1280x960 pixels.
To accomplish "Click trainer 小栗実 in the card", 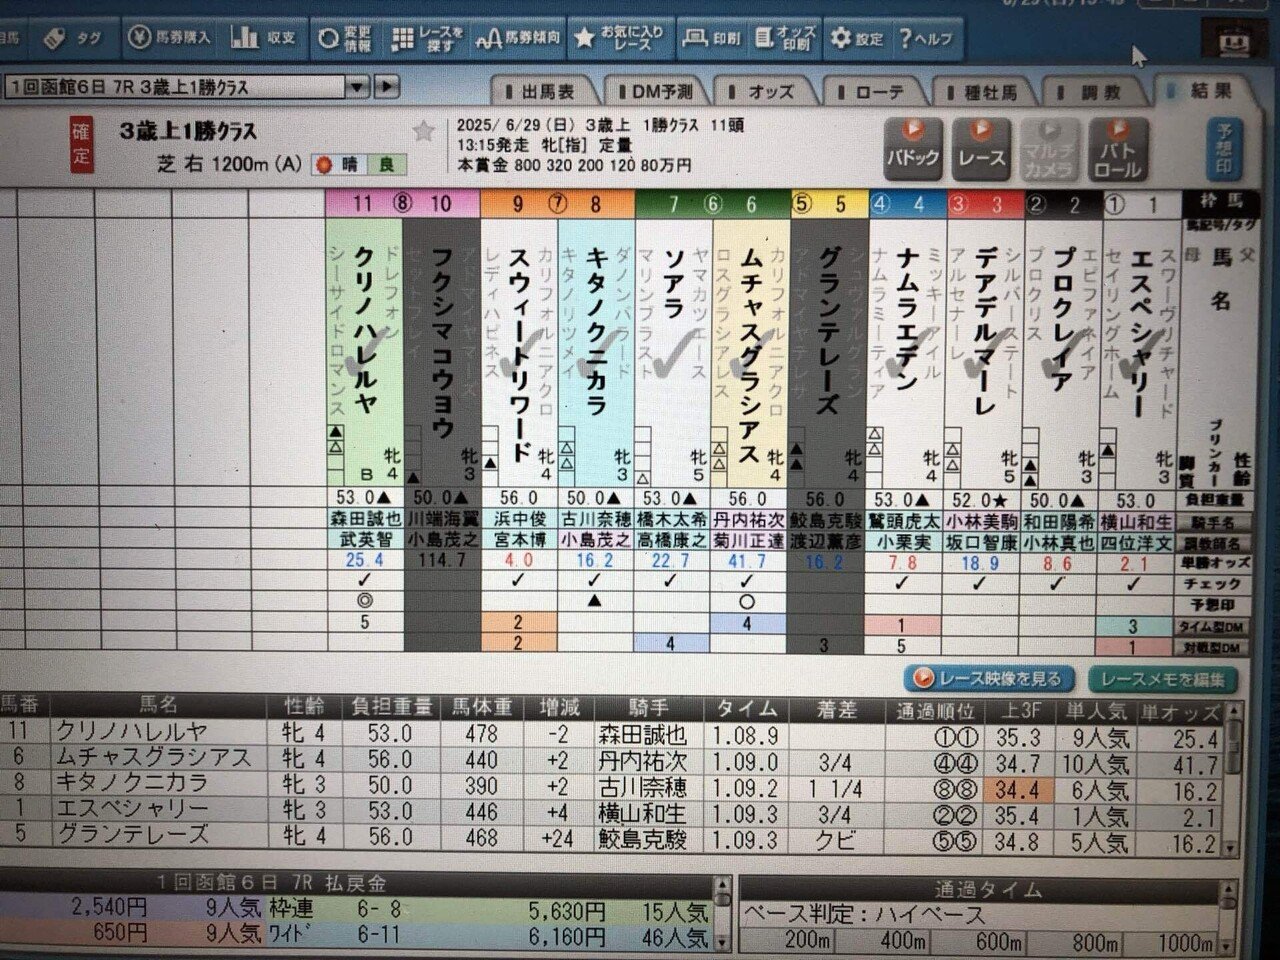I will (902, 541).
